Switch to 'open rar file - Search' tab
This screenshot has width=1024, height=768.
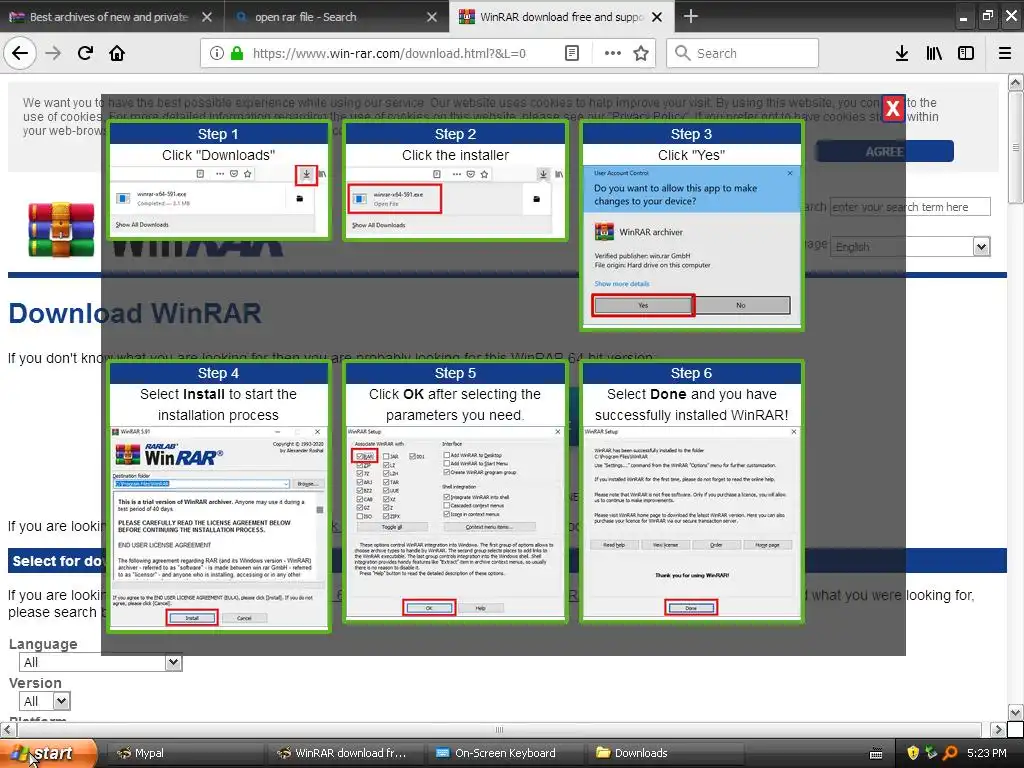click(337, 16)
